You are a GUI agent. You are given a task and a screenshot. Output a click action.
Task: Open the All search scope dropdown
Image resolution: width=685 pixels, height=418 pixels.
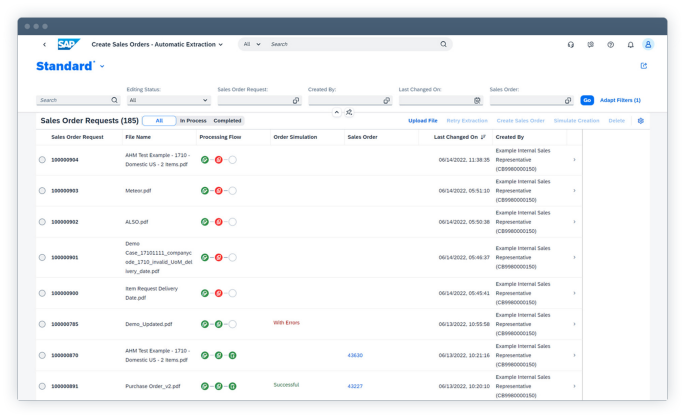click(251, 45)
